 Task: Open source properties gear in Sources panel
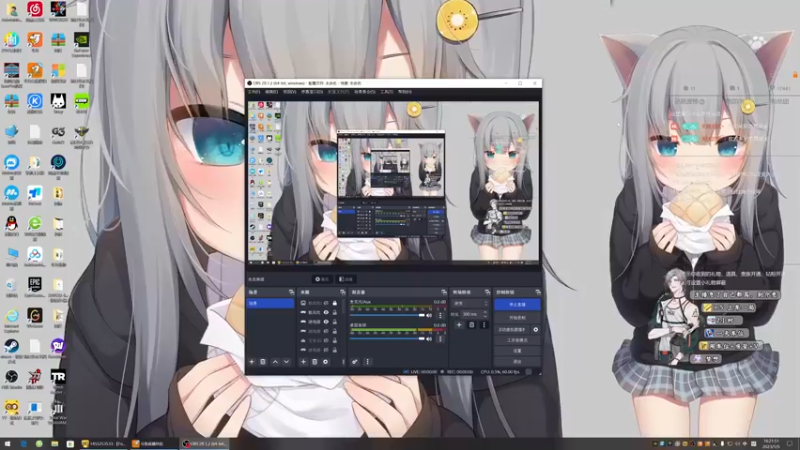tap(326, 362)
